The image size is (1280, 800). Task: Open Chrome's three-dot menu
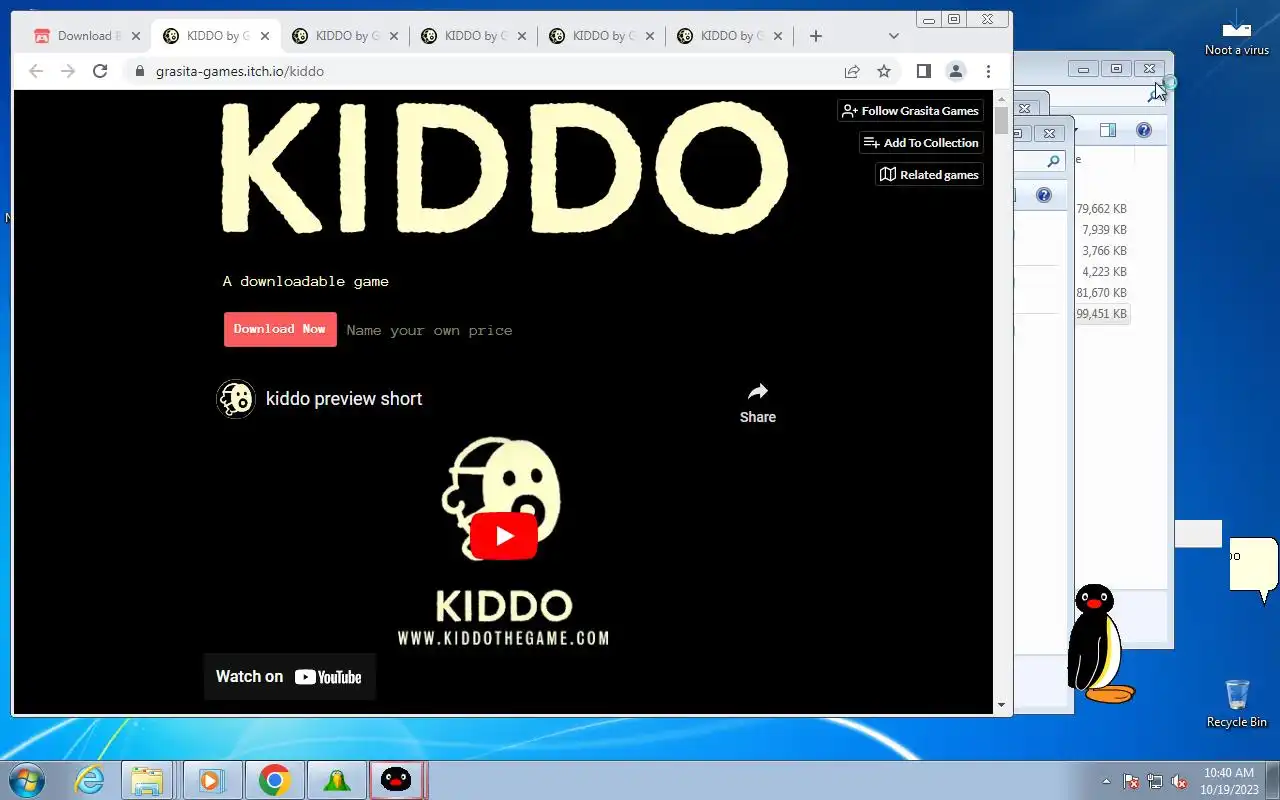coord(988,71)
